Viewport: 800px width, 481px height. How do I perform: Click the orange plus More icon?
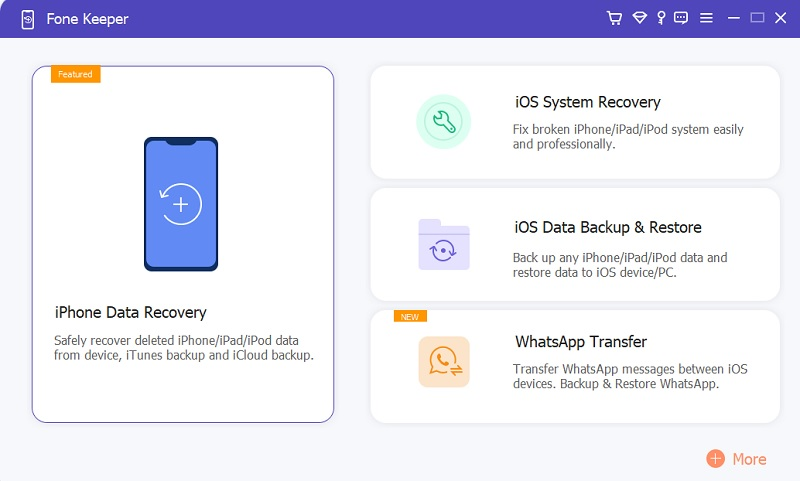coord(715,459)
